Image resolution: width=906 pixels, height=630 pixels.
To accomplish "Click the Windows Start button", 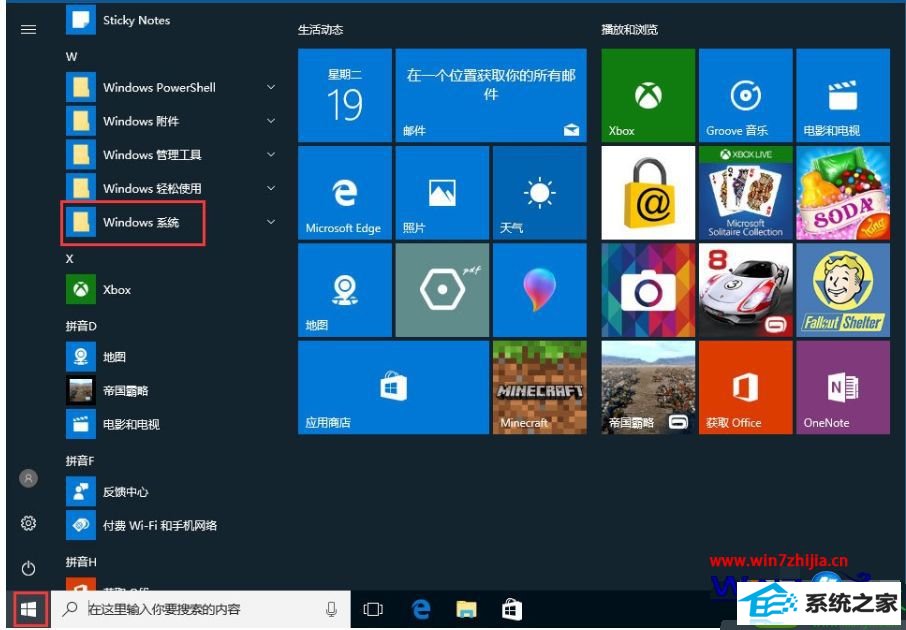I will 28,609.
